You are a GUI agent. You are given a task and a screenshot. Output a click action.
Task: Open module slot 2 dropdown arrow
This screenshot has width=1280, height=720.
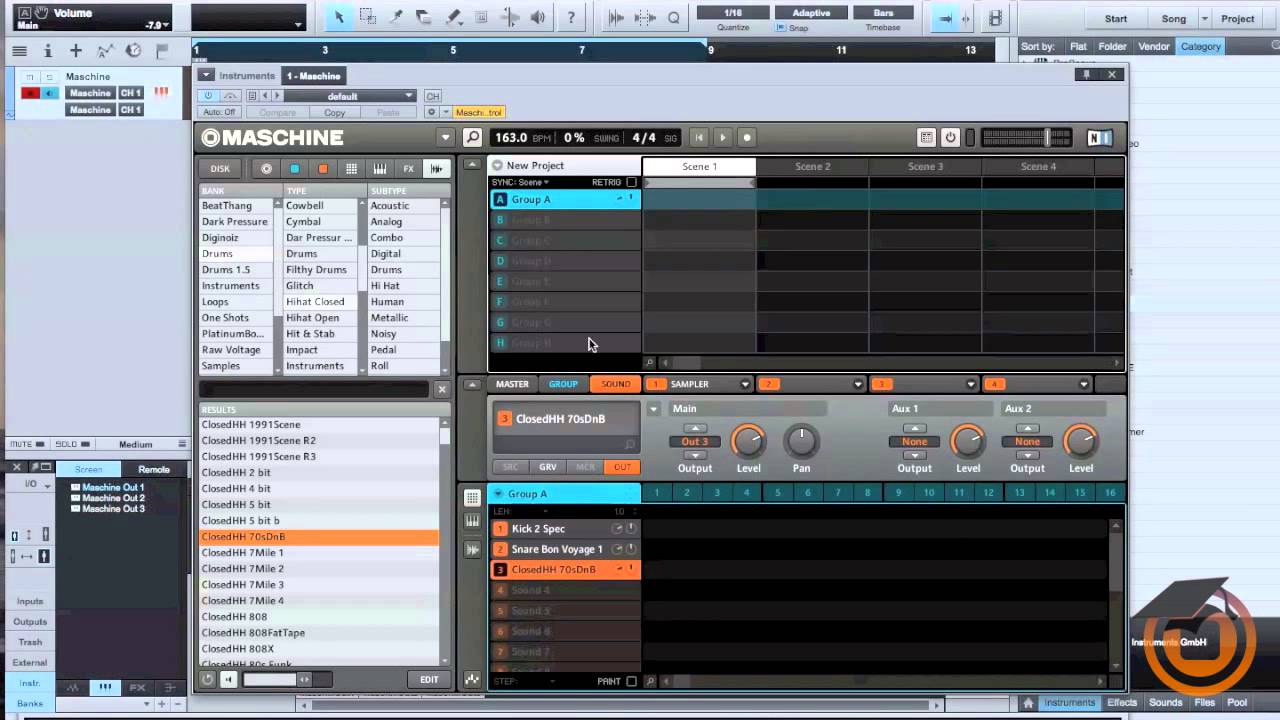(x=858, y=384)
